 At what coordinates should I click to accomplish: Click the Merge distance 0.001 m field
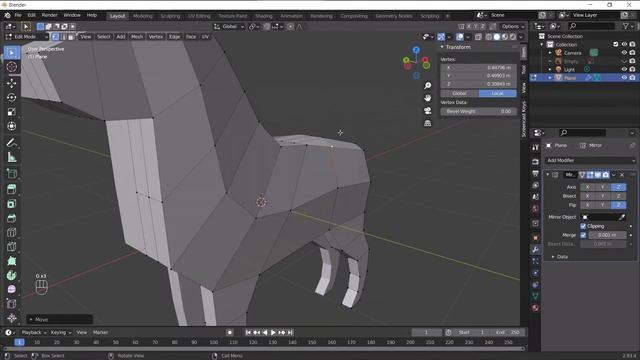click(607, 235)
